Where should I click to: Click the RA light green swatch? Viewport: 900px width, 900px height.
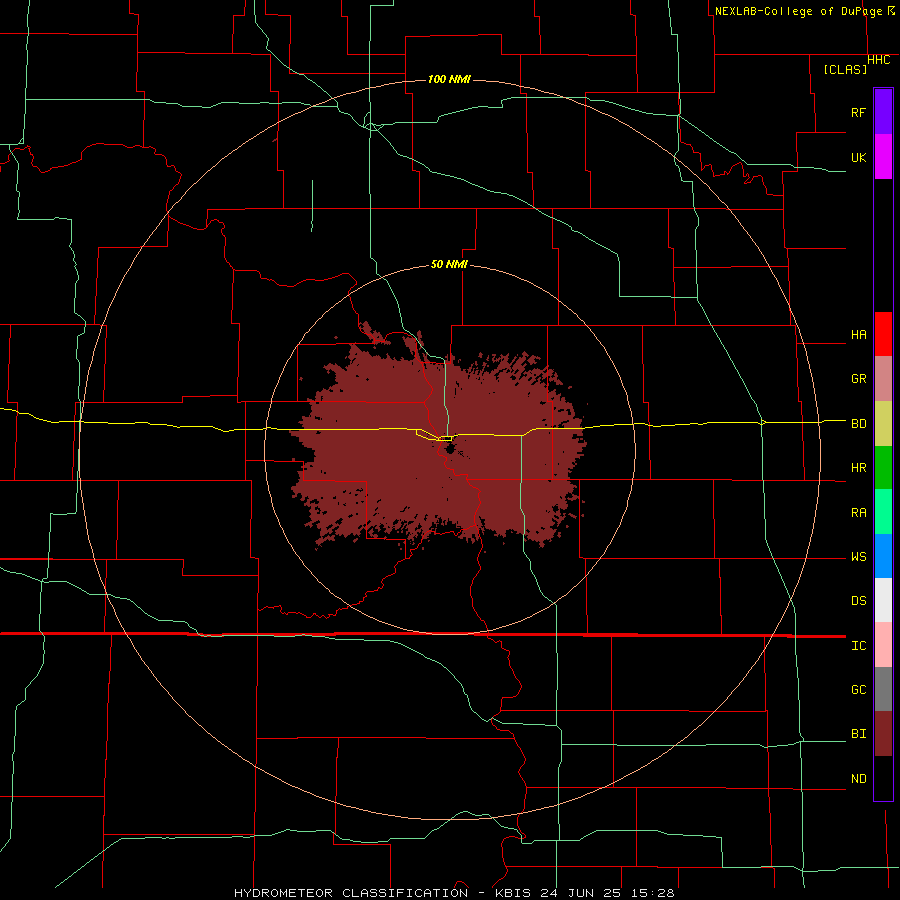(x=883, y=512)
